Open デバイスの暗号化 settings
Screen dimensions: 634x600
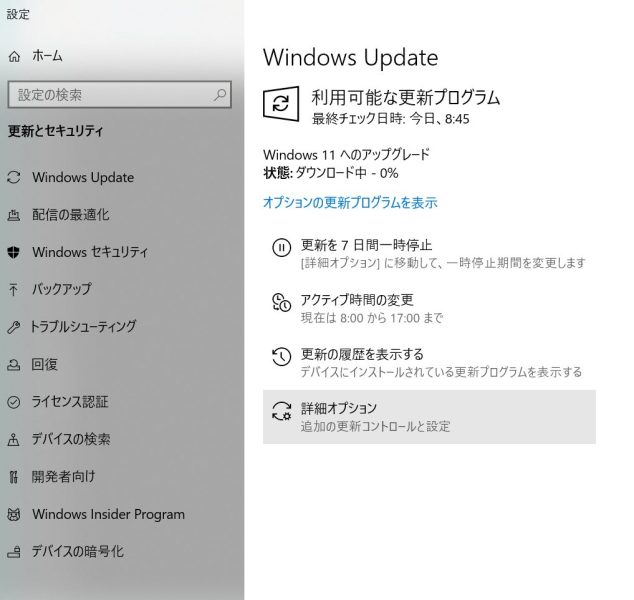(77, 551)
